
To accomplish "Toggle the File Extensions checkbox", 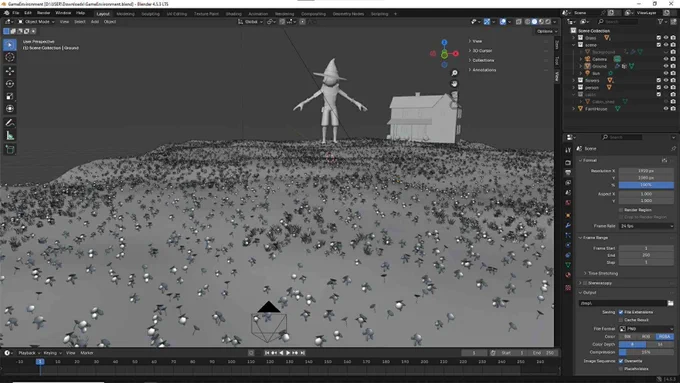I will tap(621, 312).
